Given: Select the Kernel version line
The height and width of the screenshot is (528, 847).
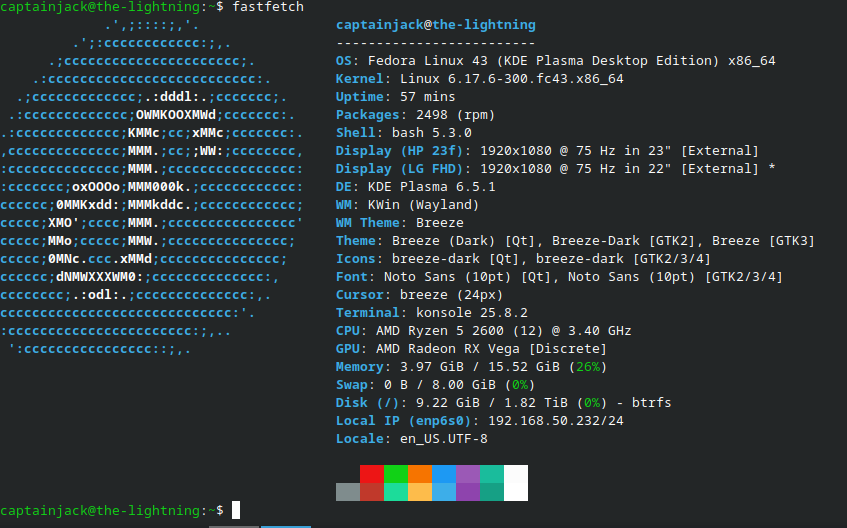Looking at the screenshot, I should [x=480, y=79].
